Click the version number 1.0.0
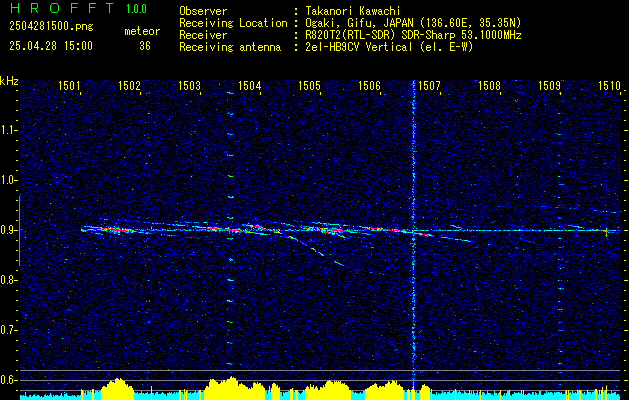 136,9
